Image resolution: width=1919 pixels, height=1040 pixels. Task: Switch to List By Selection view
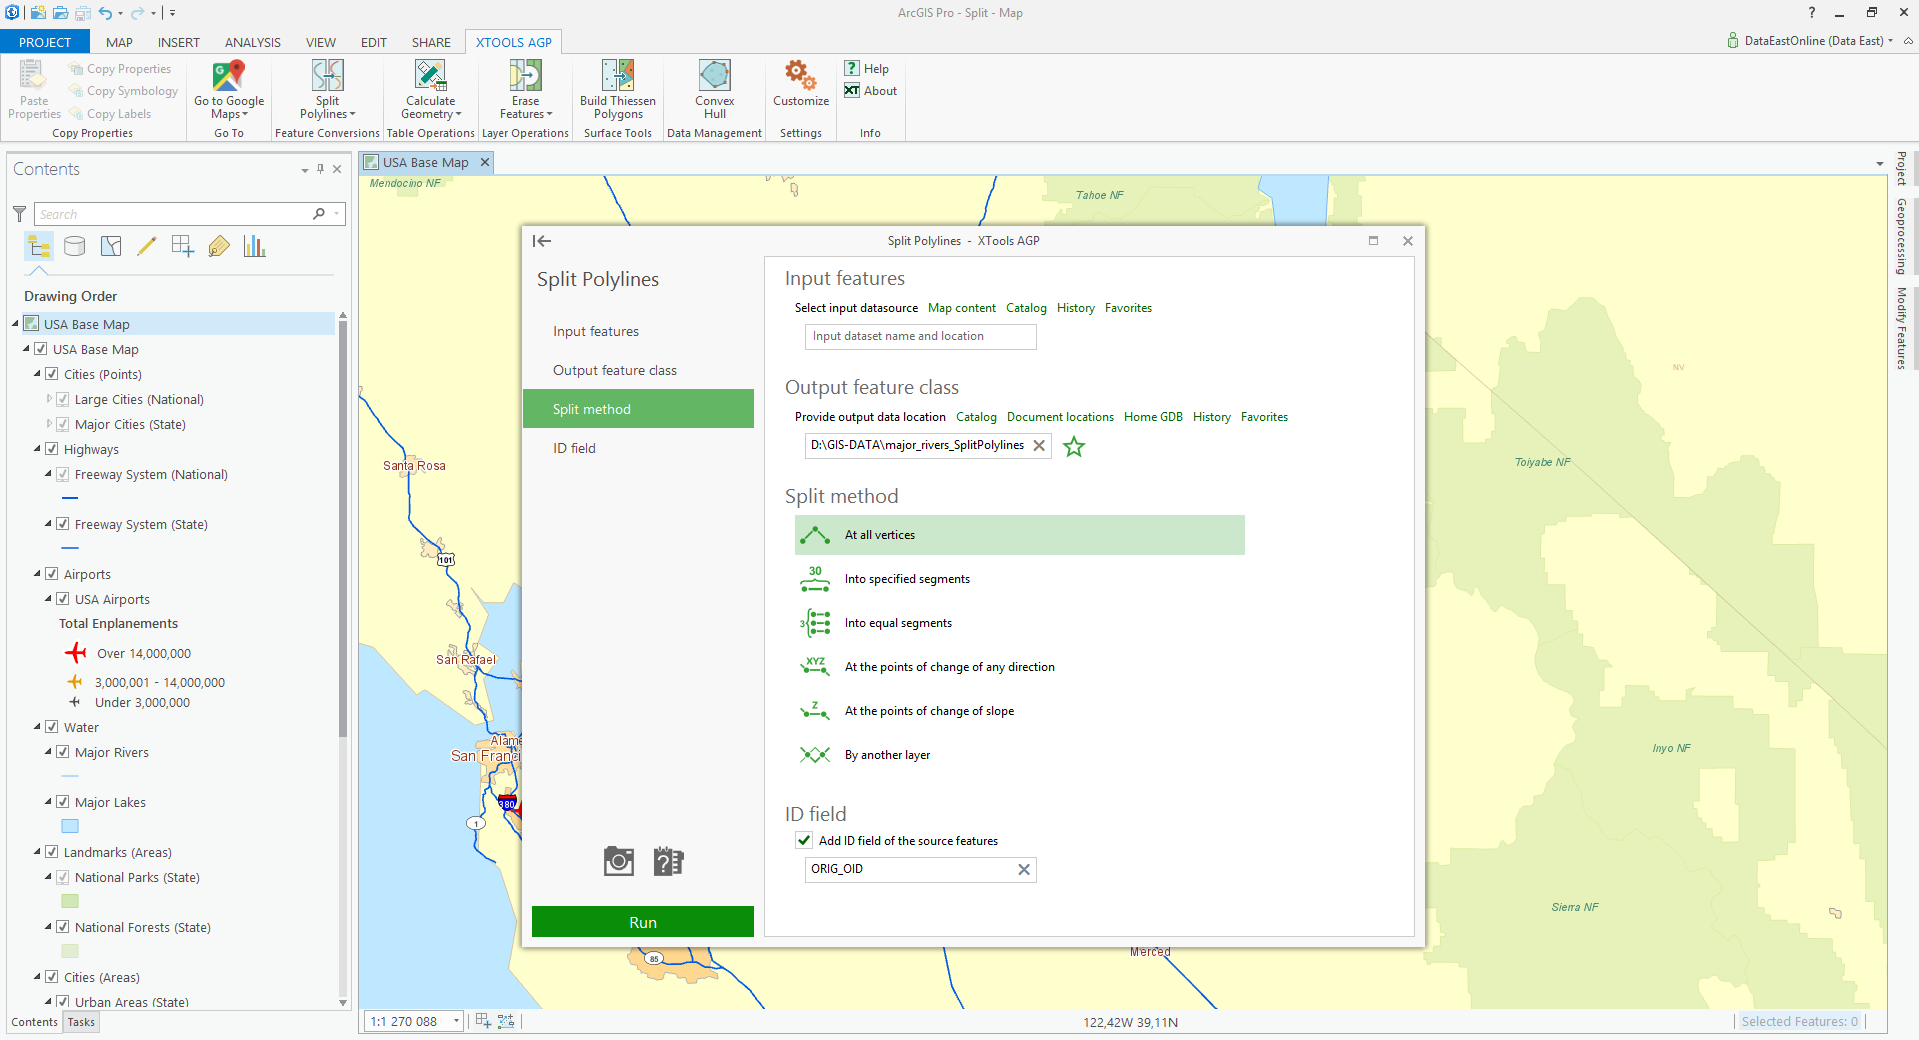pos(111,246)
